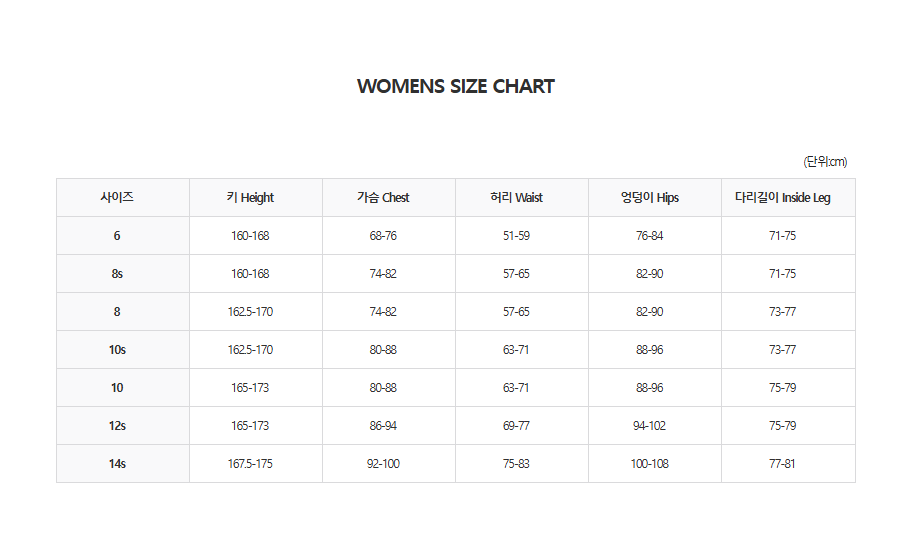
Task: Select the size 14s row label
Action: point(117,464)
